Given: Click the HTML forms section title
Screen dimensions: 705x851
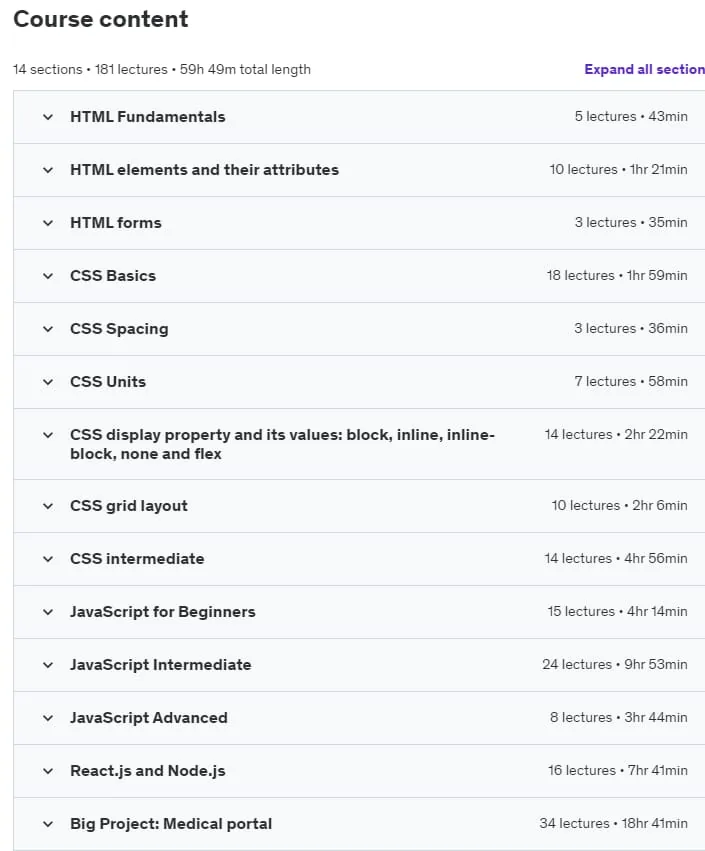Looking at the screenshot, I should click(x=116, y=223).
